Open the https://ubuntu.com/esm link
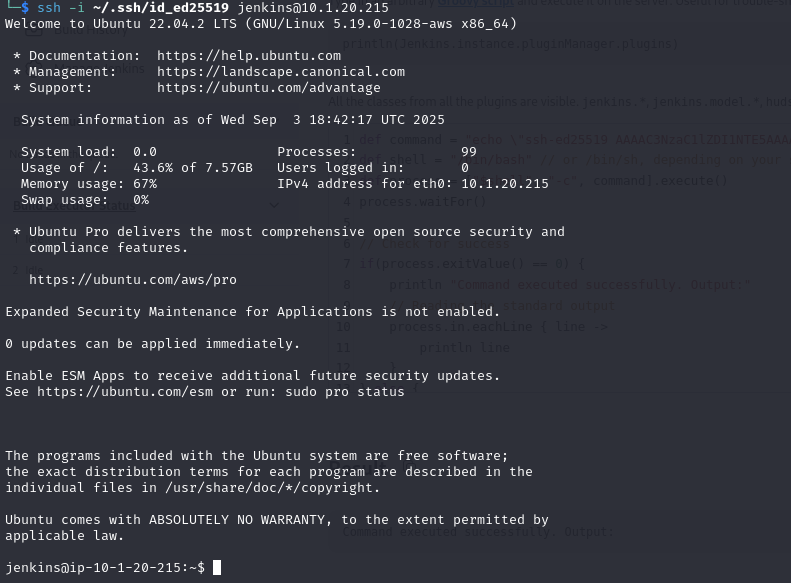The image size is (791, 583). (125, 392)
